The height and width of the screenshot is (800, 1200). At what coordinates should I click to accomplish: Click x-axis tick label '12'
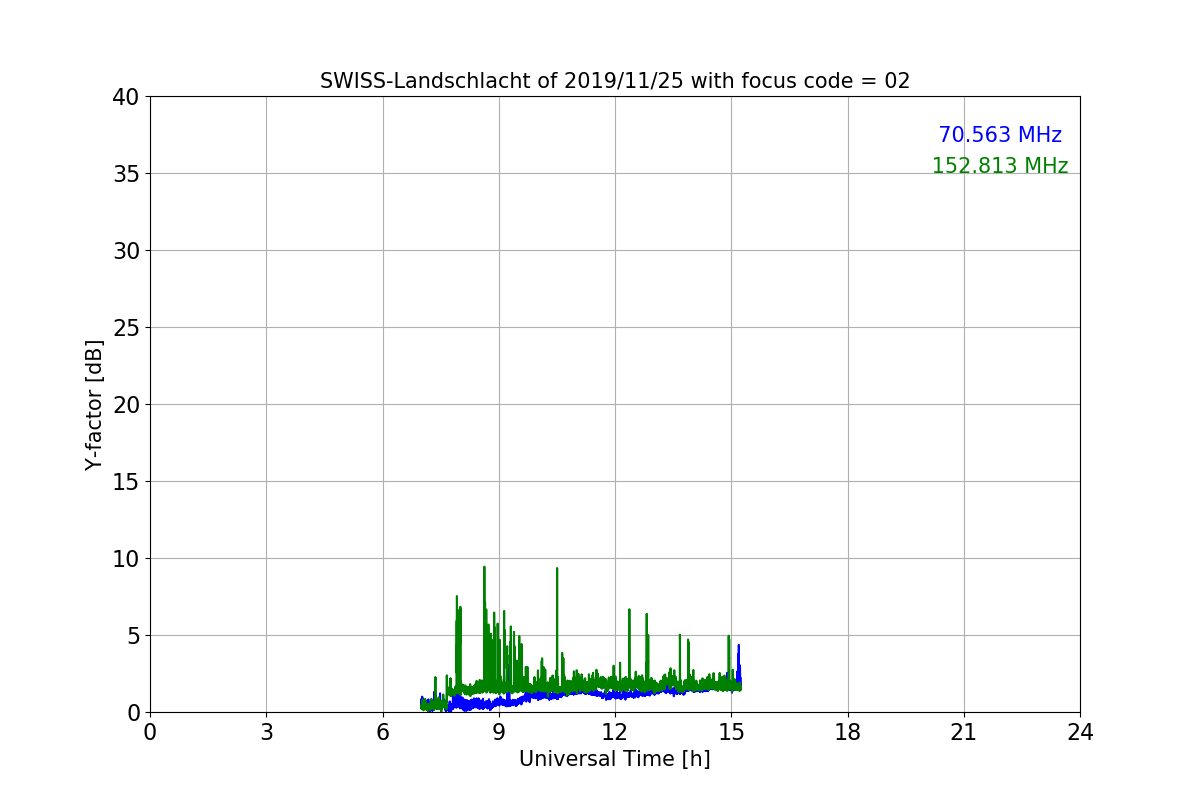click(615, 732)
